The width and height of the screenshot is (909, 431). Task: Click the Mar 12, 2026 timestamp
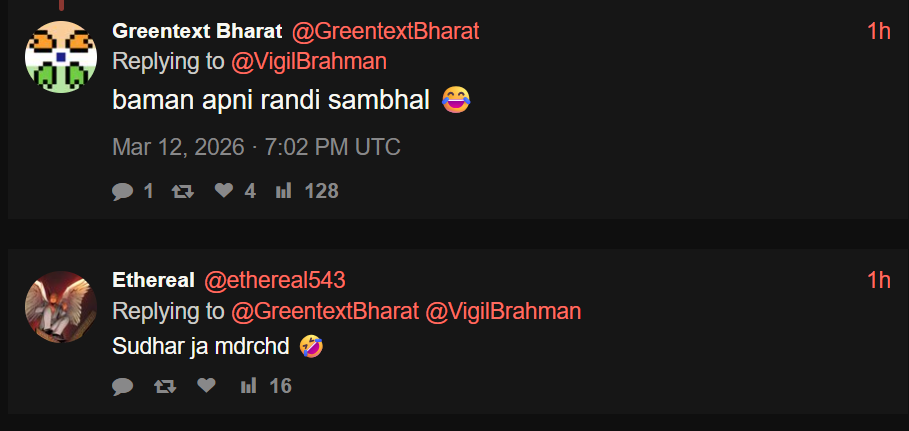pyautogui.click(x=256, y=148)
